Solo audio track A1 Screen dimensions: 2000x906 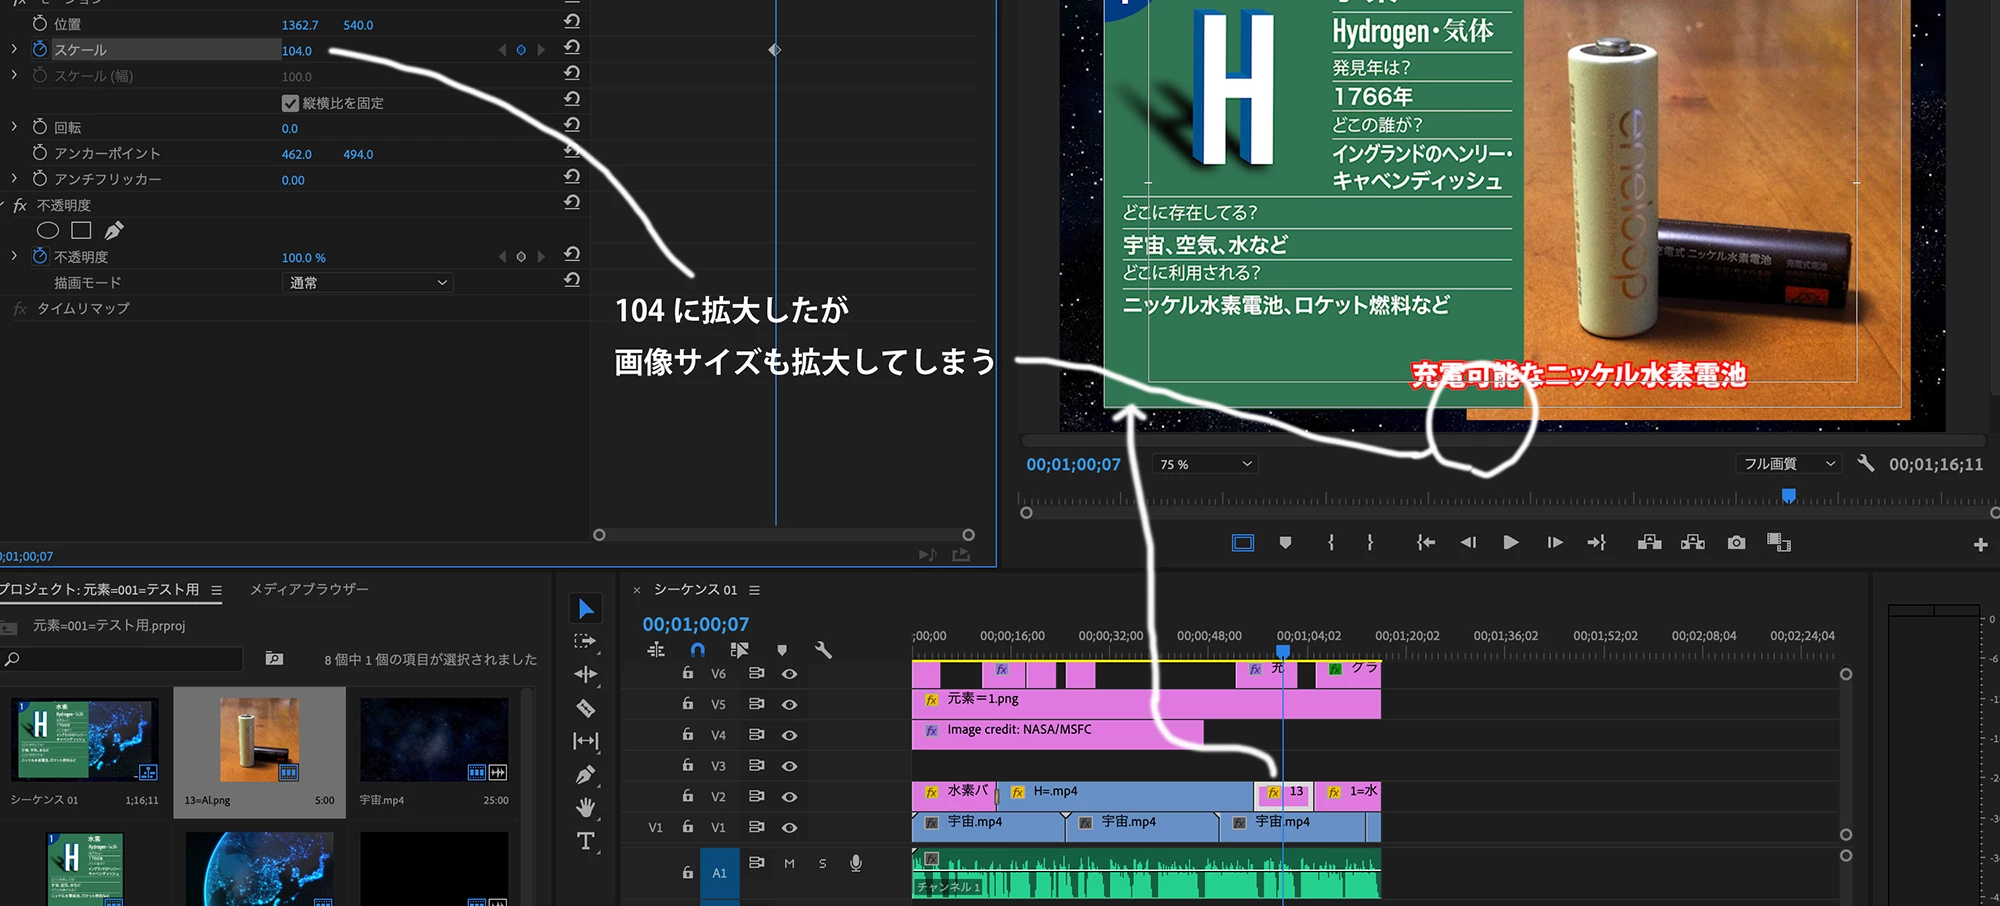point(822,863)
